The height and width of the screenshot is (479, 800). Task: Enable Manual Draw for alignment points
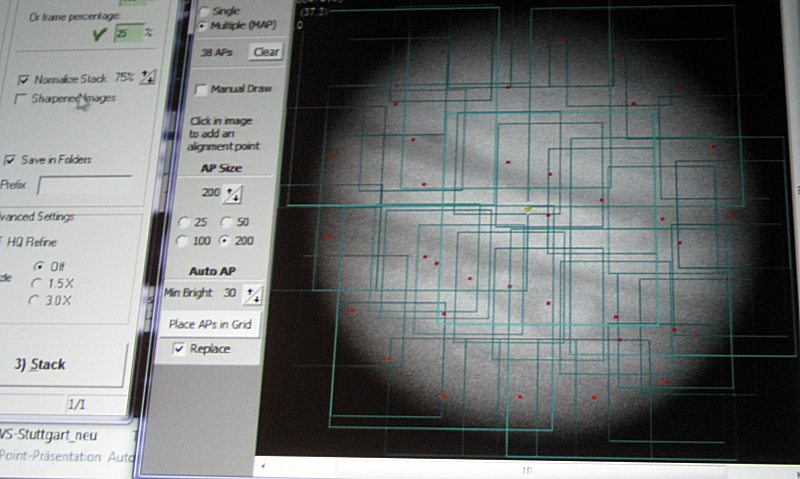(201, 89)
